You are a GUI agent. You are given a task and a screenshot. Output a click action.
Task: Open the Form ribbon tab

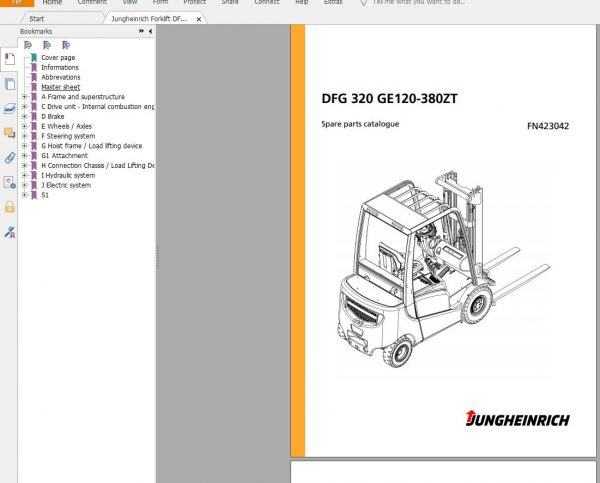coord(160,2)
